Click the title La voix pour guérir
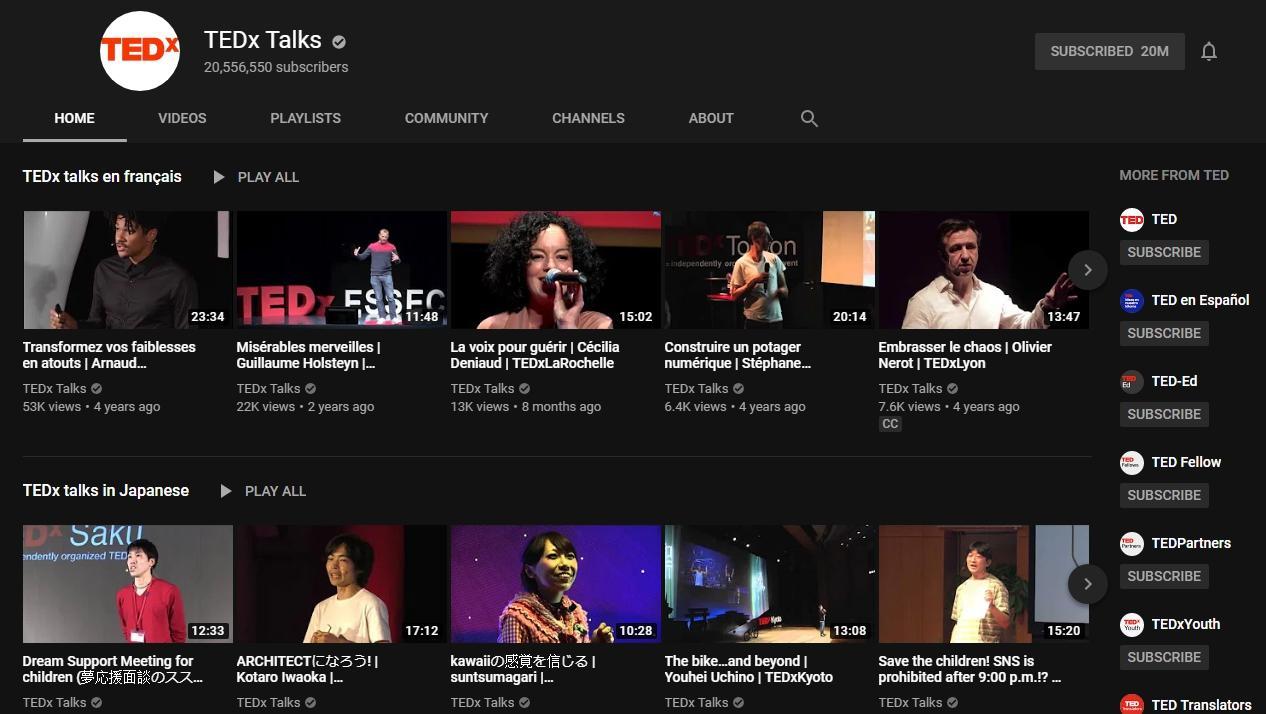This screenshot has height=714, width=1266. 535,355
